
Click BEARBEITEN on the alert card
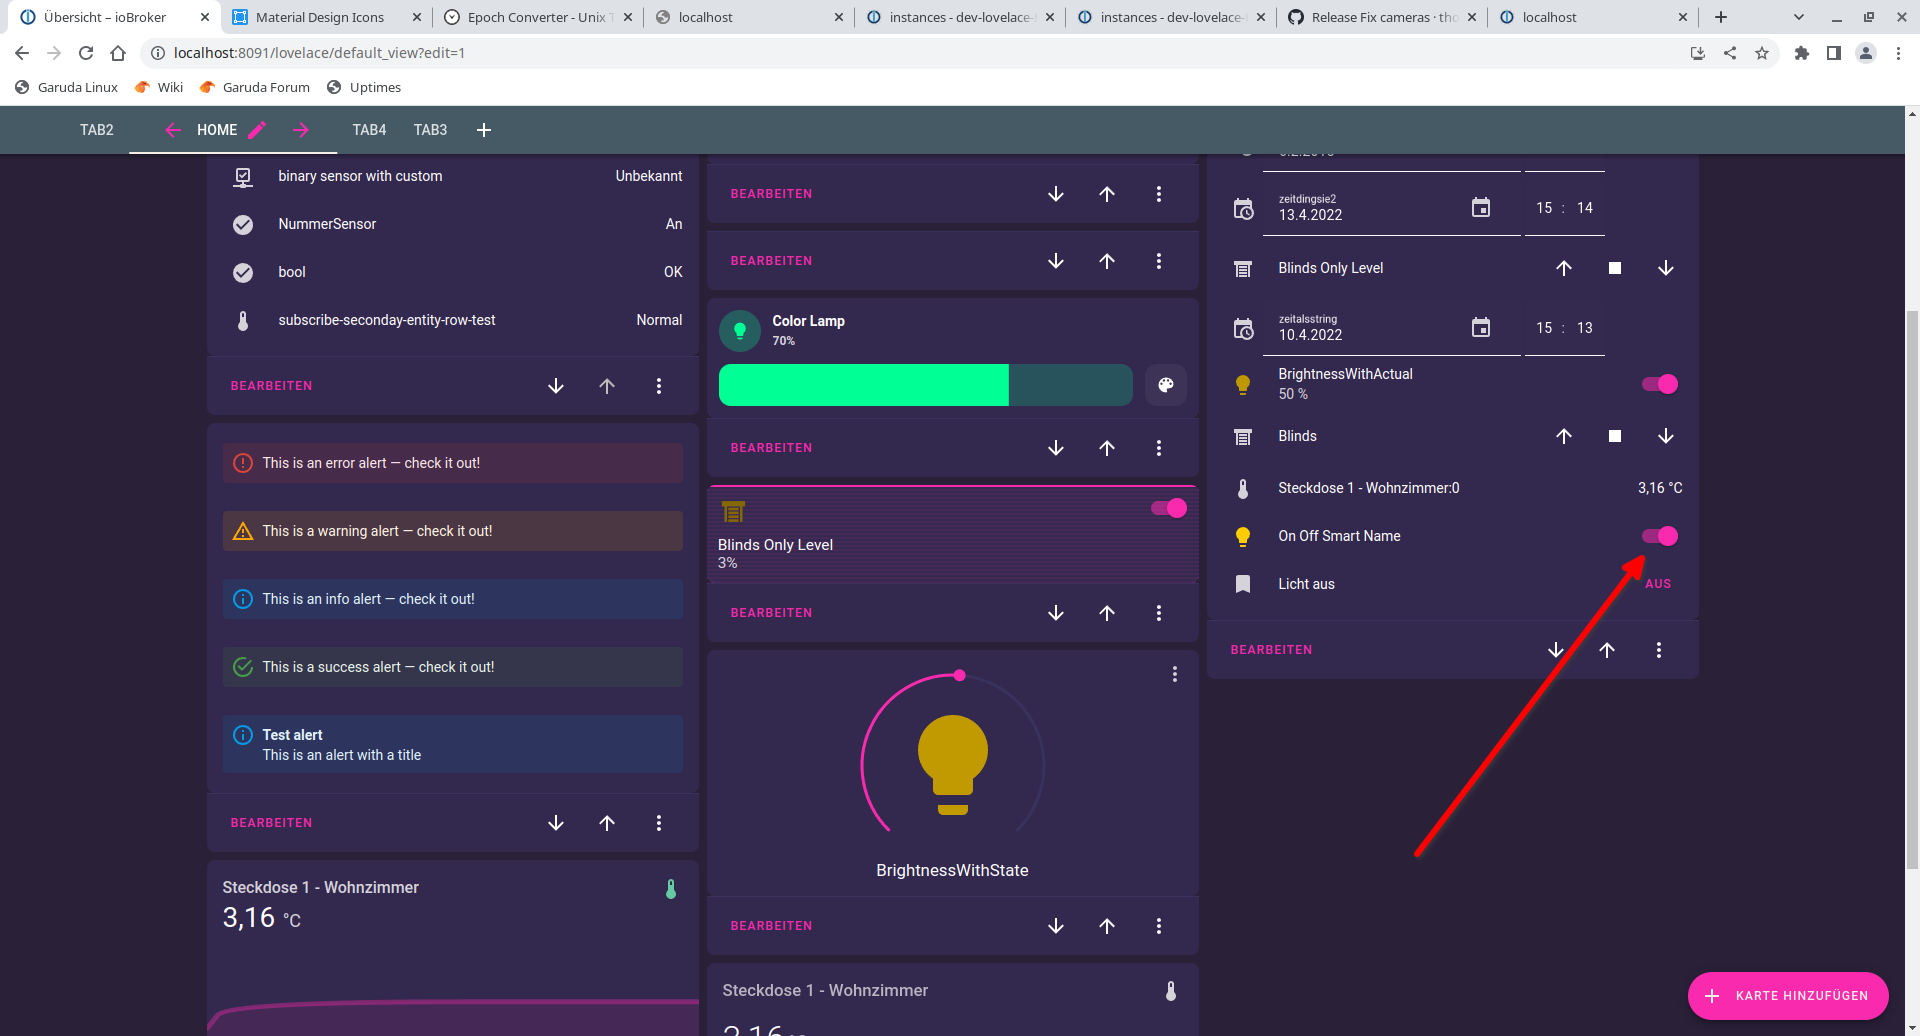click(x=271, y=823)
